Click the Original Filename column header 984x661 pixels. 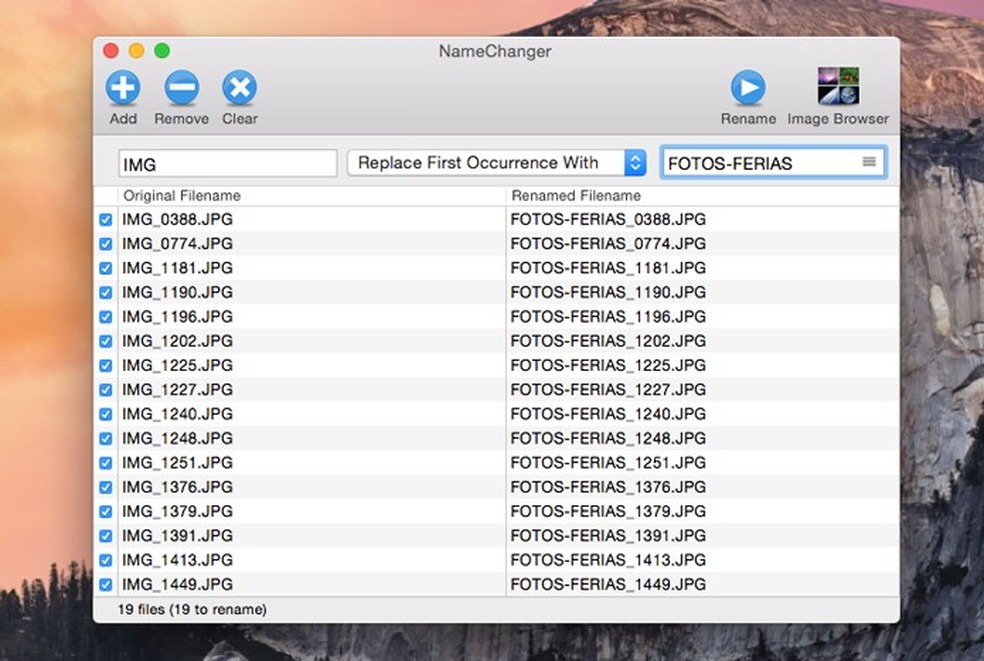pyautogui.click(x=182, y=196)
